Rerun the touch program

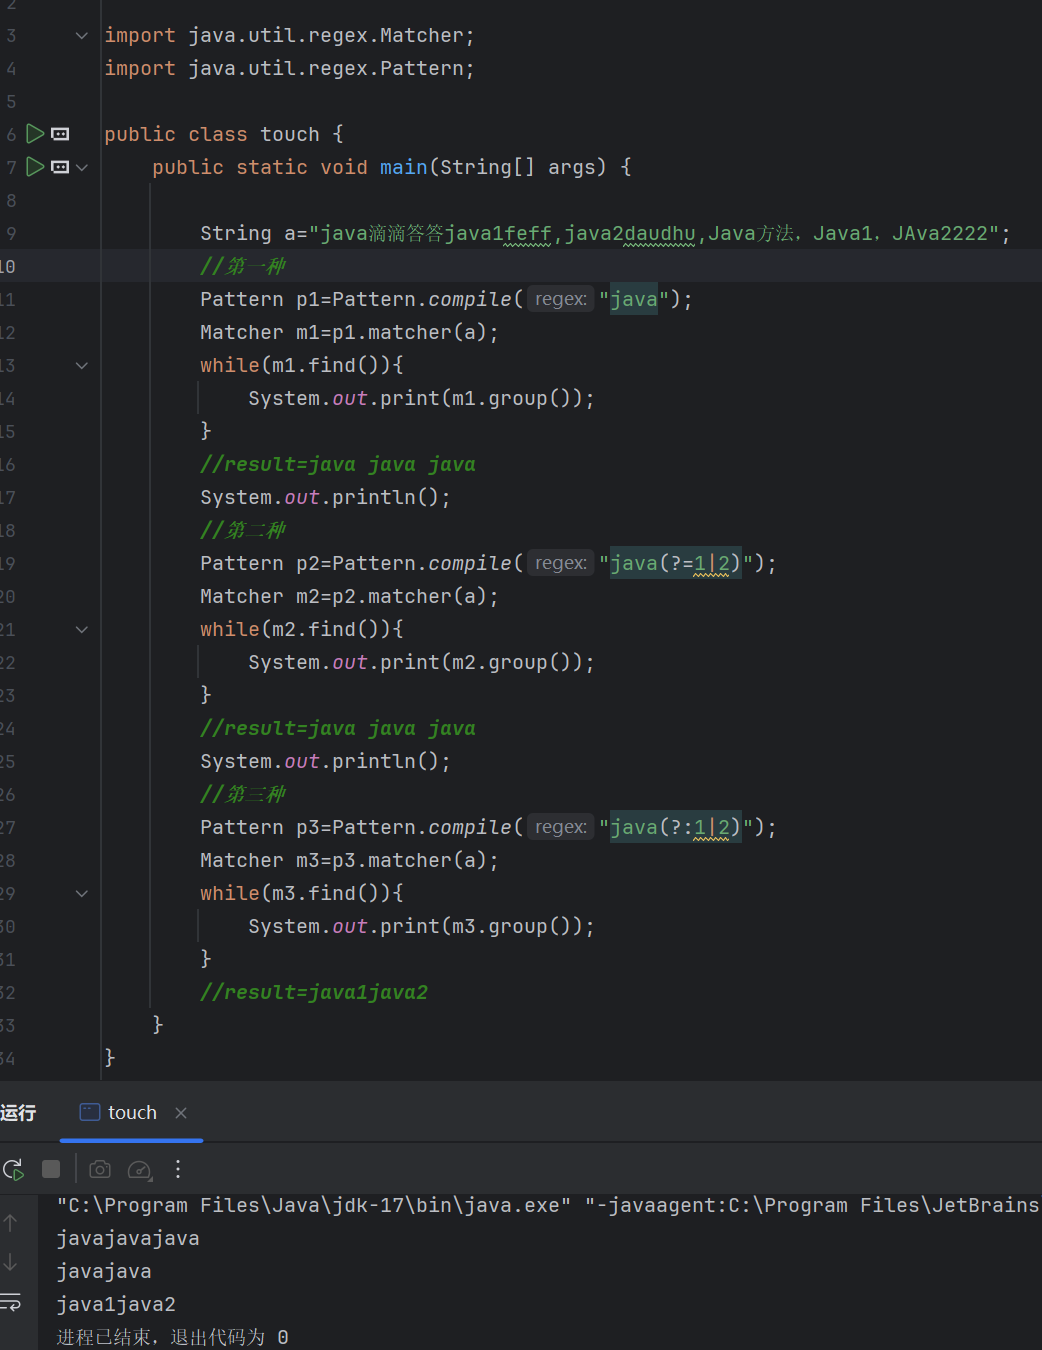pyautogui.click(x=13, y=1169)
